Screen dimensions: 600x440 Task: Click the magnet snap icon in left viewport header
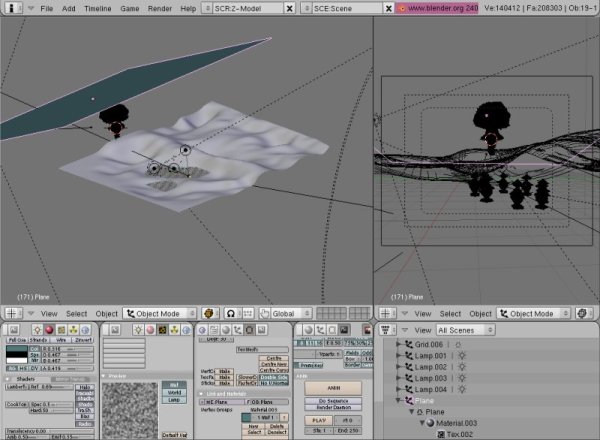(x=231, y=313)
